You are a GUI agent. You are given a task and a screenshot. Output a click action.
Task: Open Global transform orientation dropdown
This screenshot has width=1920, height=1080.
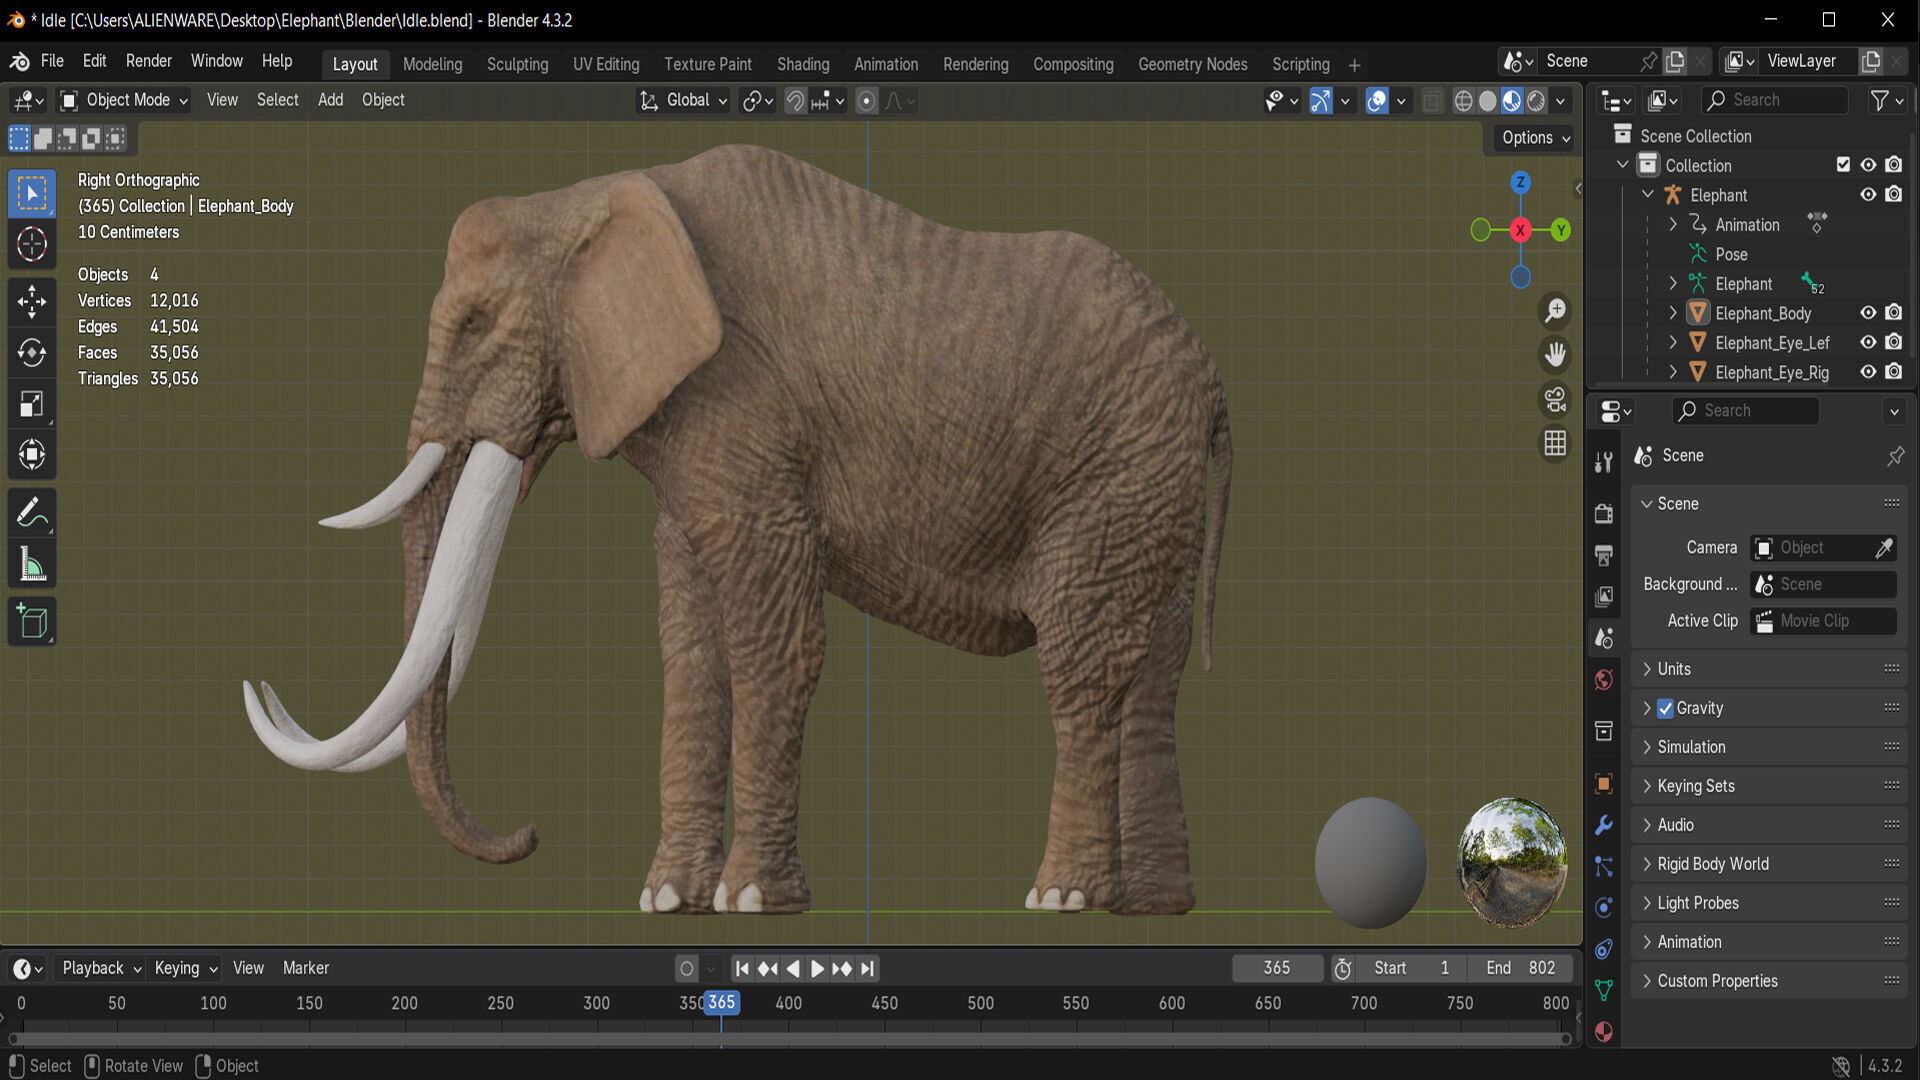(684, 100)
